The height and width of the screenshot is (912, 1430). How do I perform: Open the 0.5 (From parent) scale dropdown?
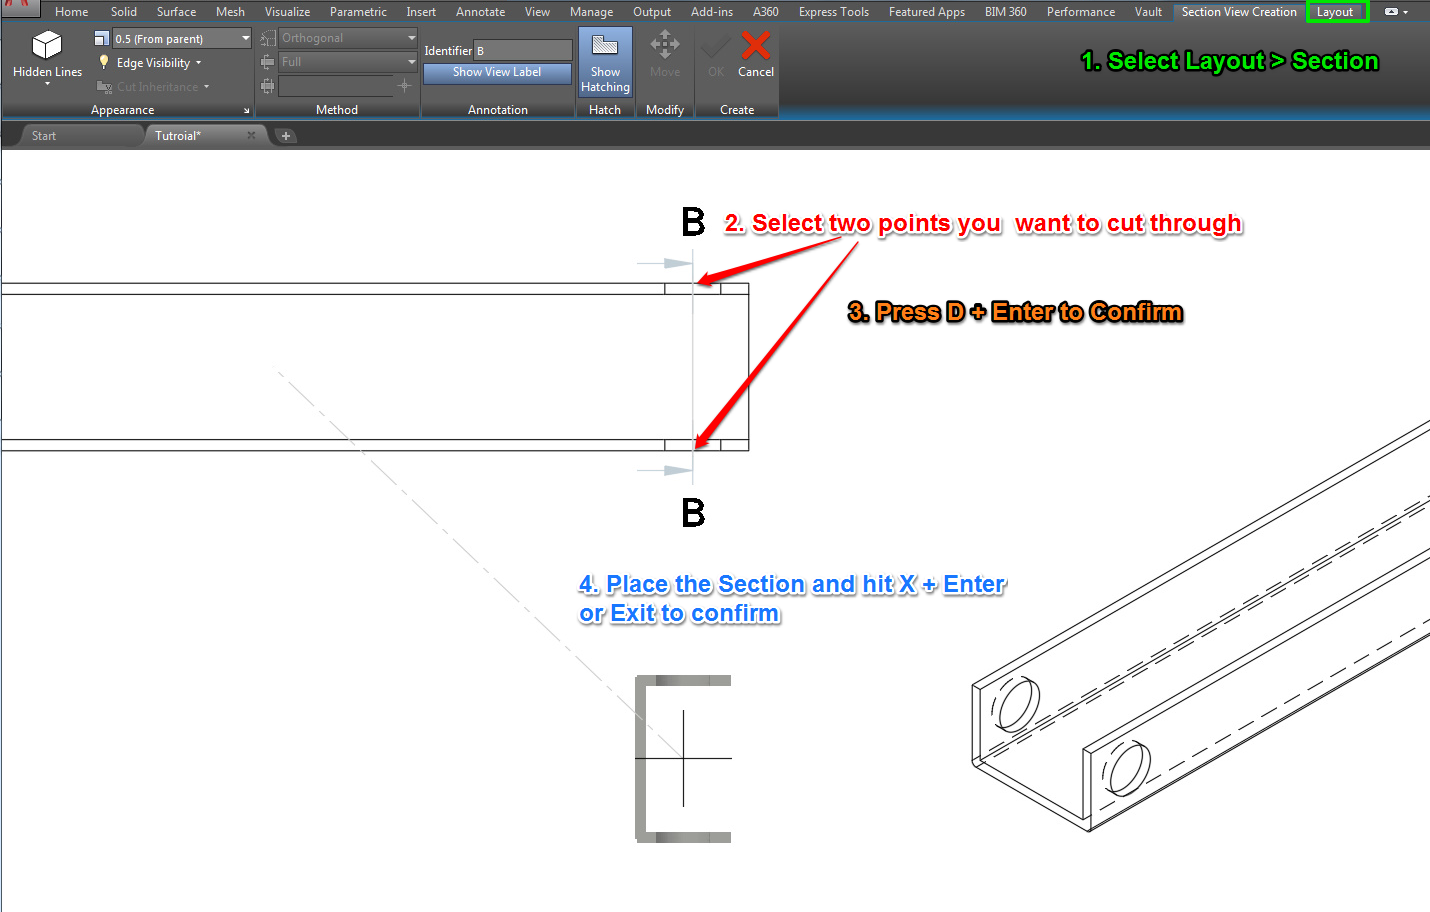point(245,38)
